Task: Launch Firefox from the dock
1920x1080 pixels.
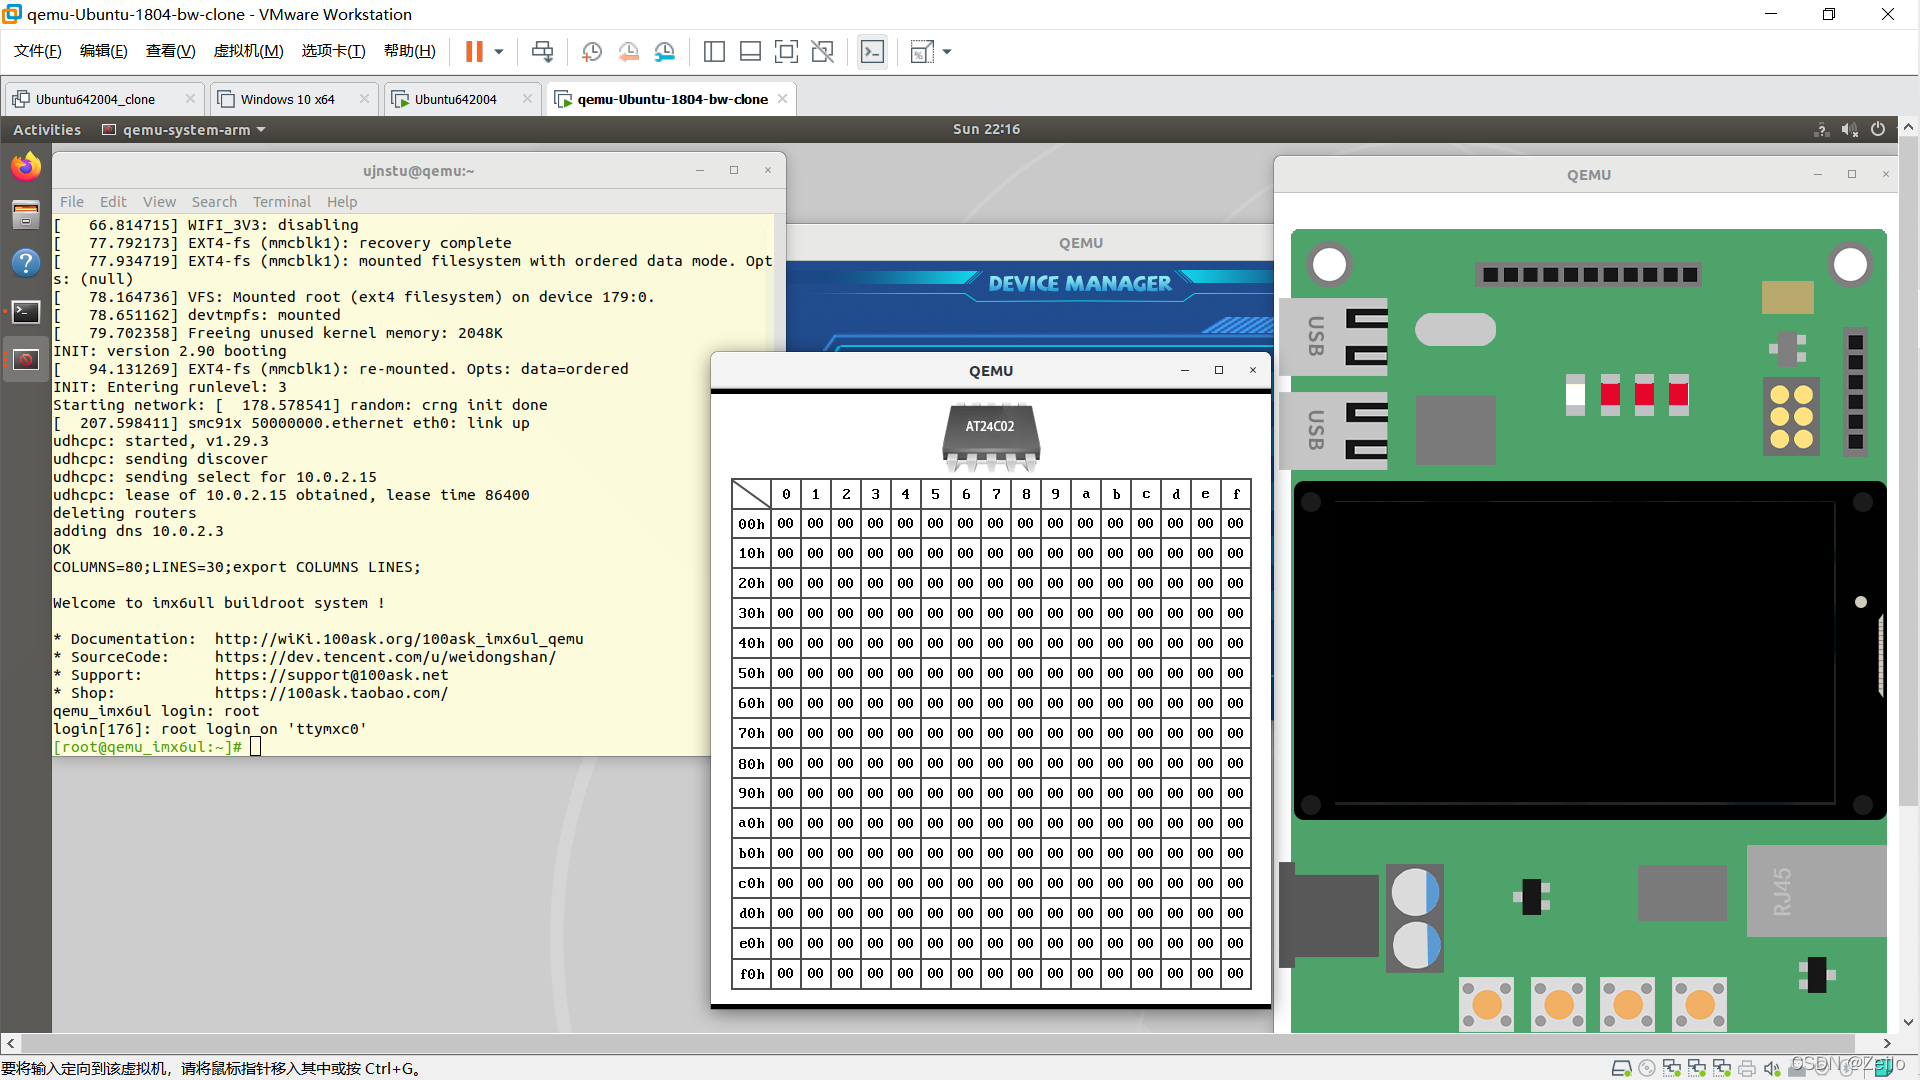Action: 26,166
